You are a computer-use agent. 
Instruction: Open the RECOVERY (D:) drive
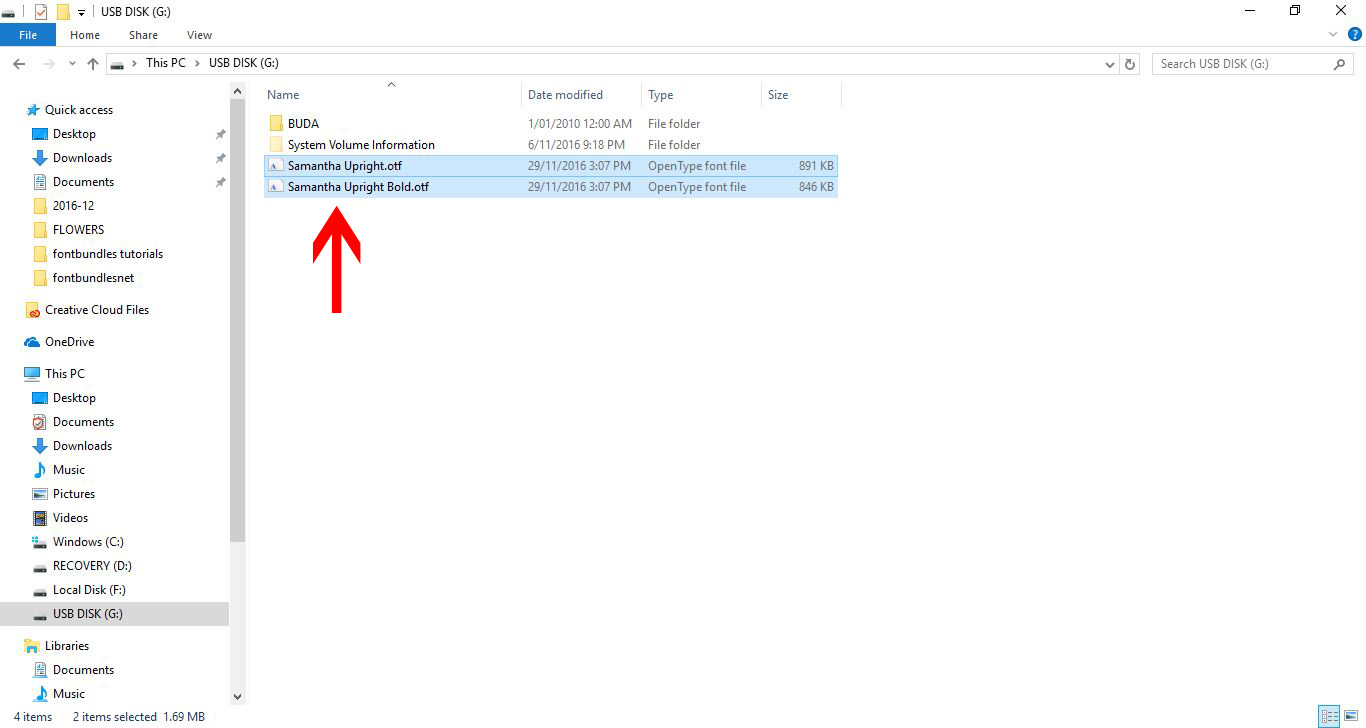pos(92,566)
